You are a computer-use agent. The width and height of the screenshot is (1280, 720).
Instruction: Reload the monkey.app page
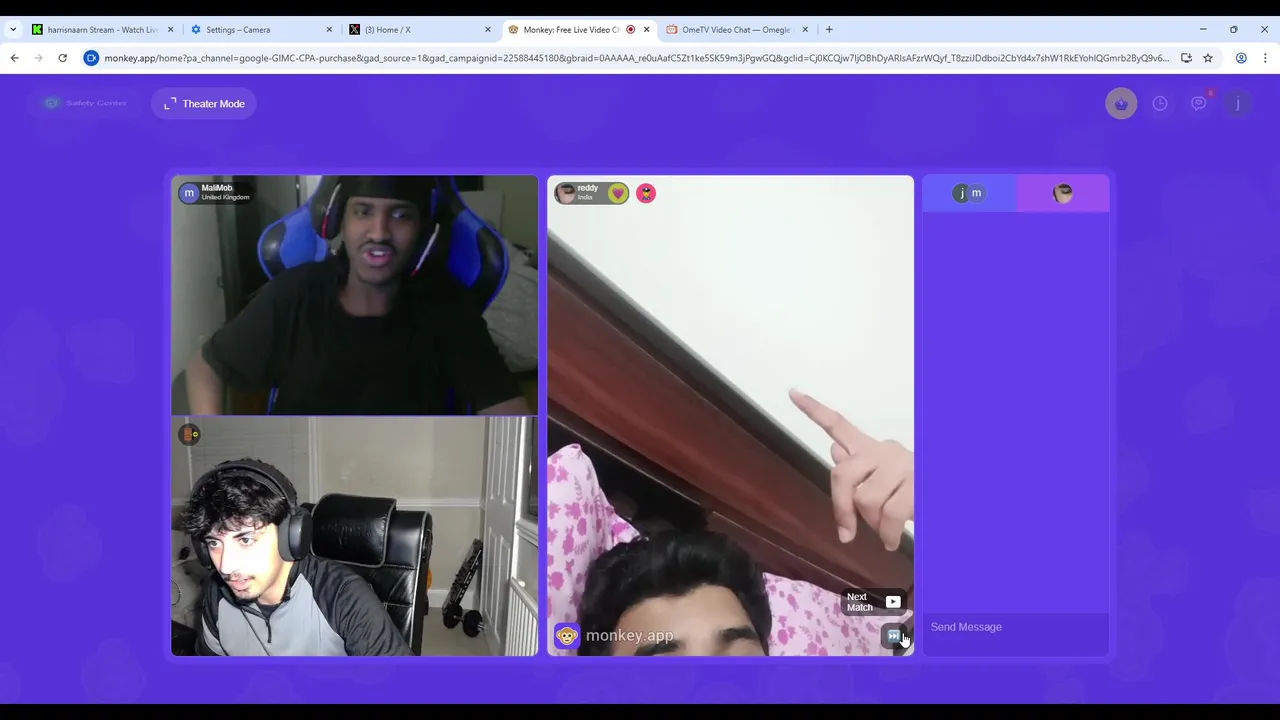(x=62, y=58)
